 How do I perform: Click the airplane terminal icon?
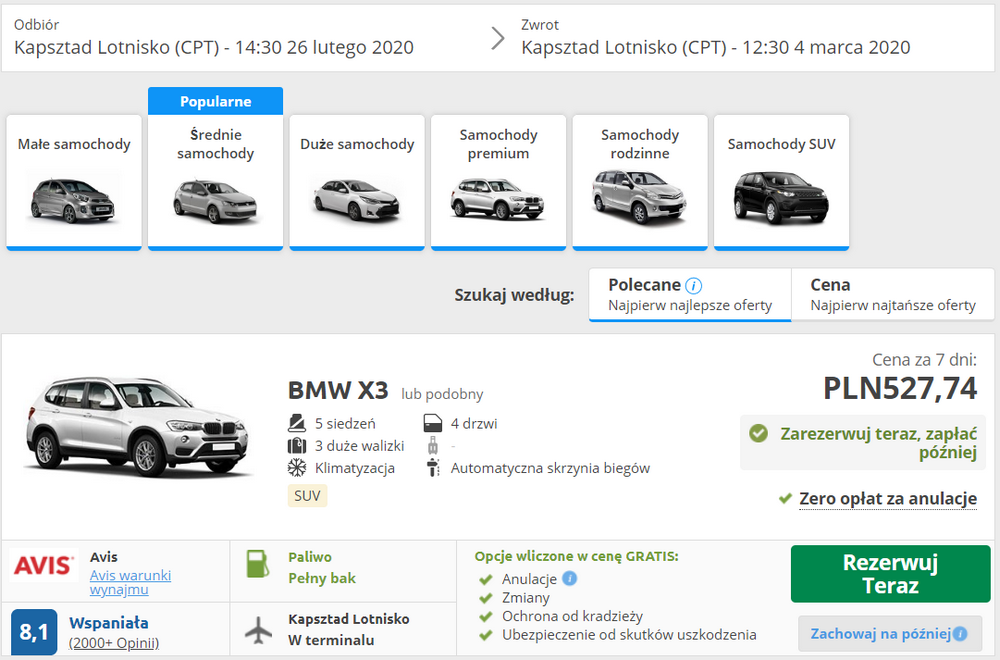[x=258, y=630]
